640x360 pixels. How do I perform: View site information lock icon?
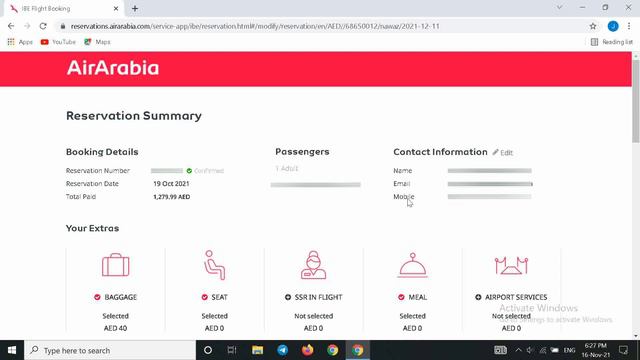tap(62, 26)
